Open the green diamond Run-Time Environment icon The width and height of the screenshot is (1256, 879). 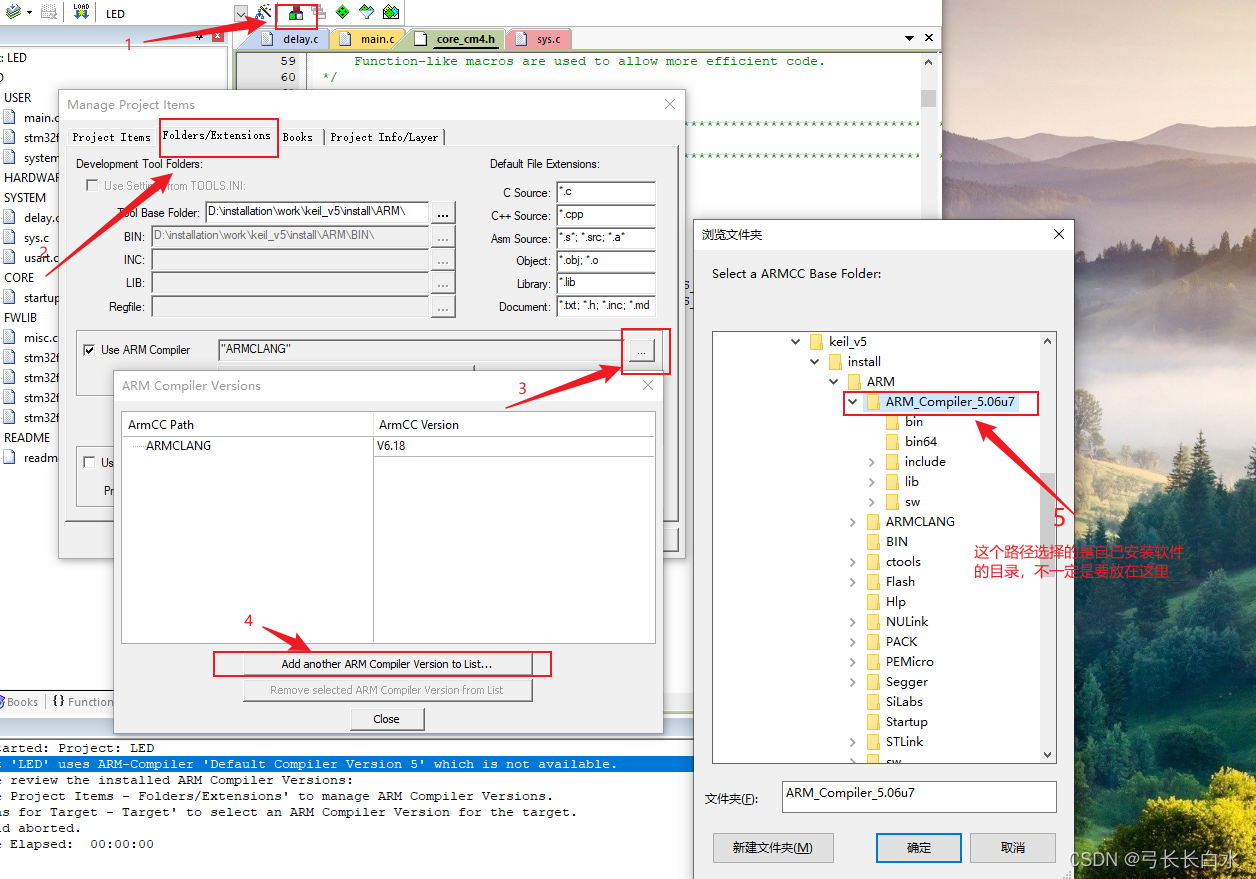[x=342, y=13]
